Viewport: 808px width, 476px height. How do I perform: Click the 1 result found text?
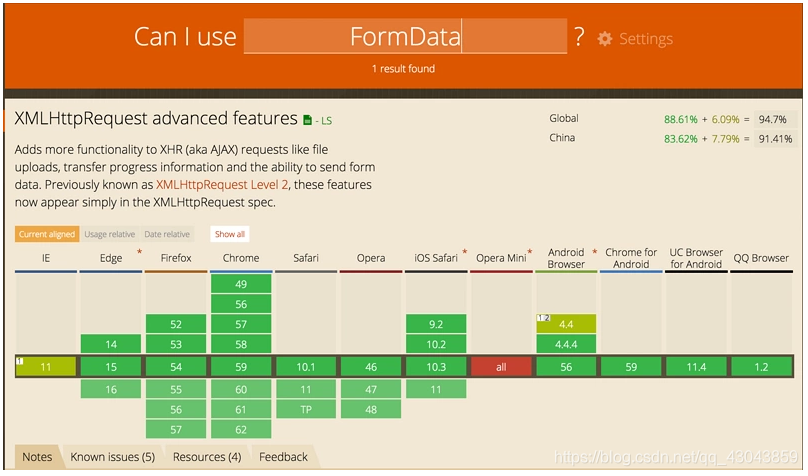403,69
